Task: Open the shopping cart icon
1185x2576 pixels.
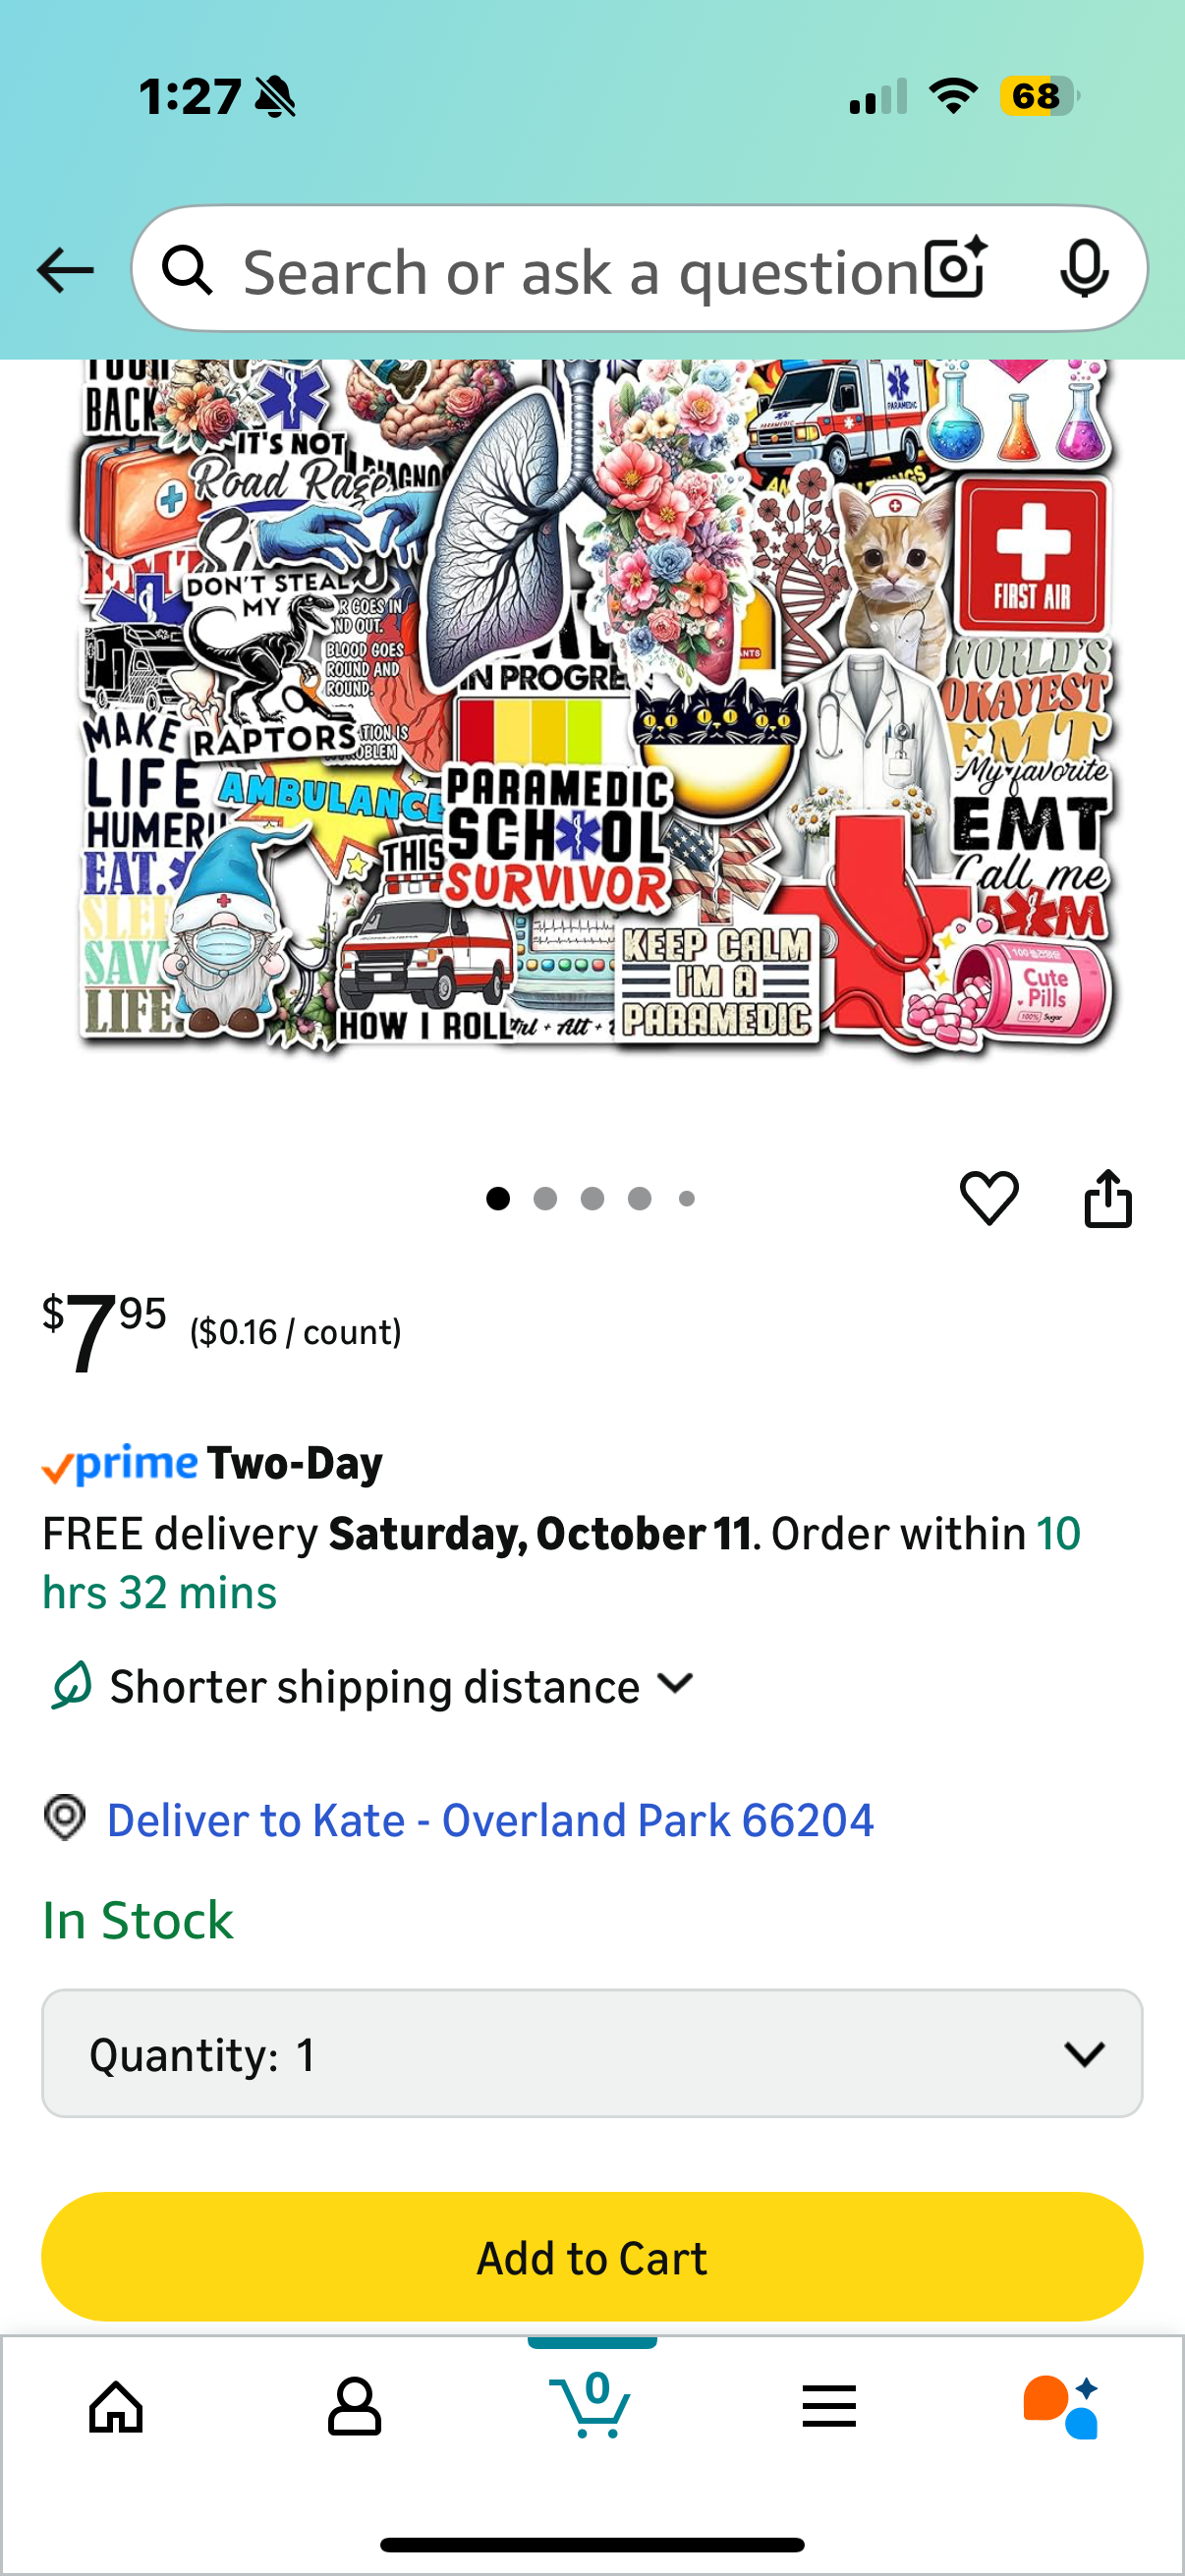Action: point(591,2404)
